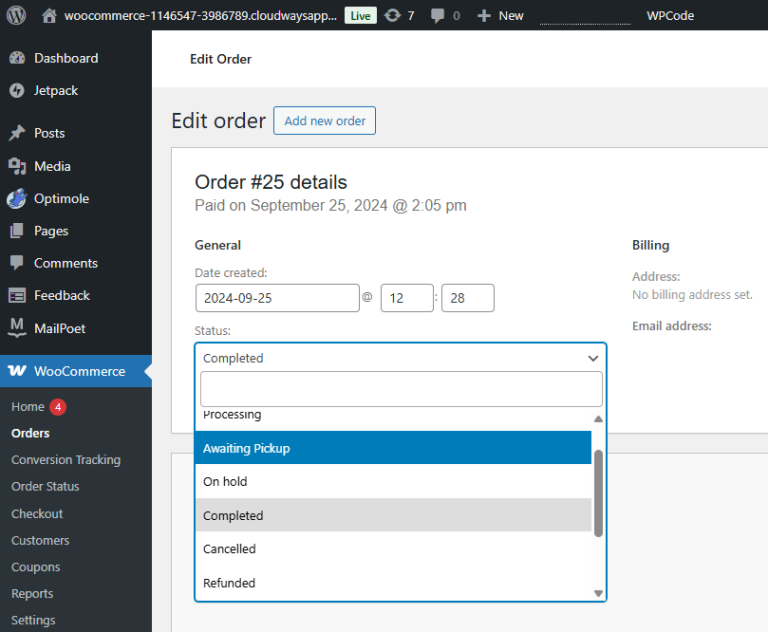The height and width of the screenshot is (632, 768).
Task: Open the updates circular-arrows icon
Action: [x=392, y=16]
